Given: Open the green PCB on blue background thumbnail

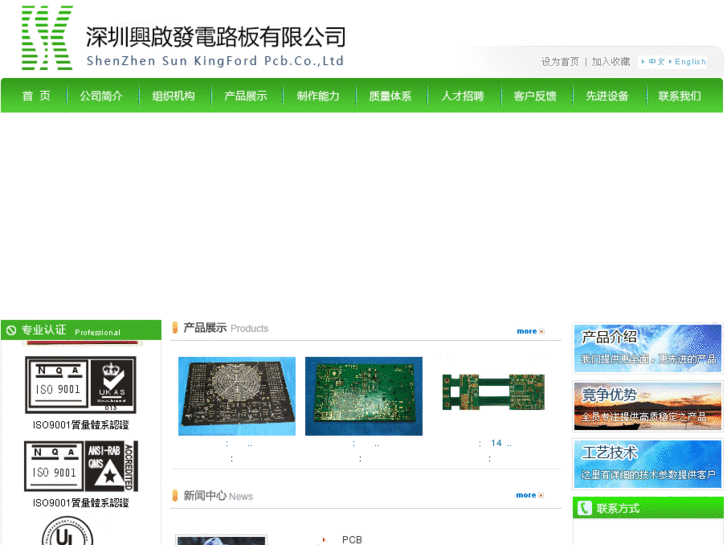Looking at the screenshot, I should click(364, 396).
